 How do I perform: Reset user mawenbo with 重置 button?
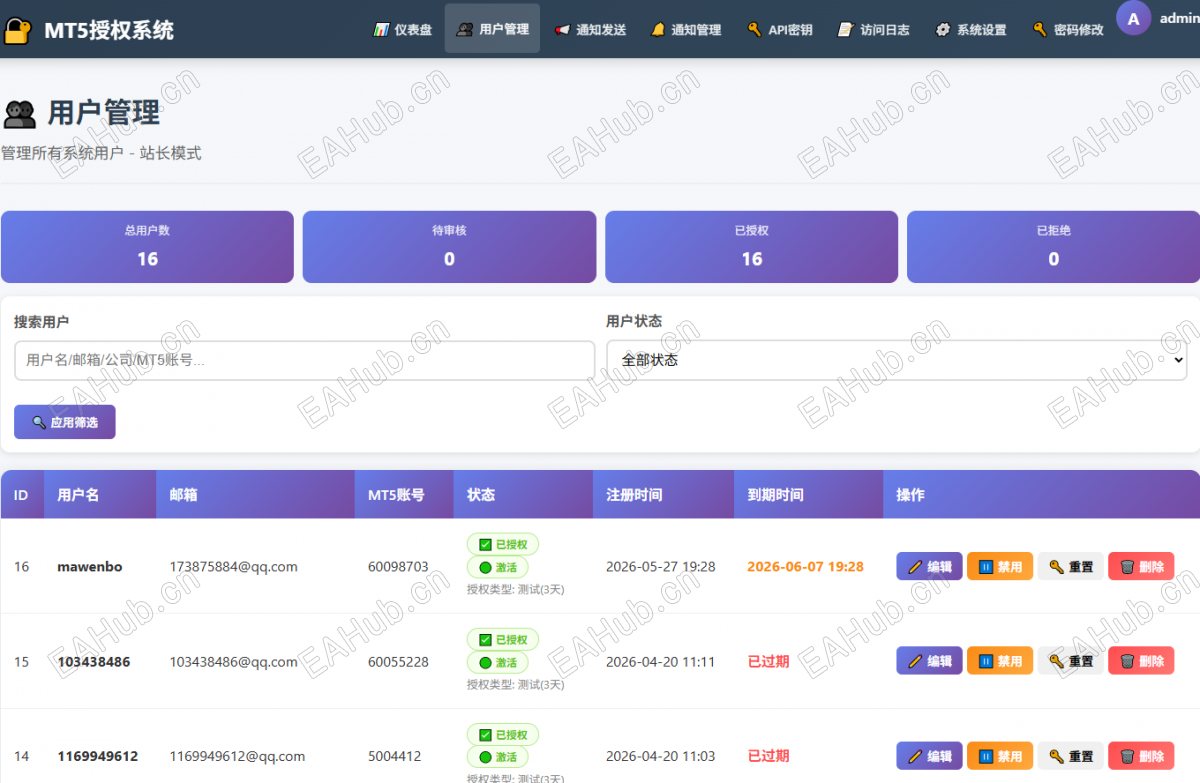pos(1071,566)
